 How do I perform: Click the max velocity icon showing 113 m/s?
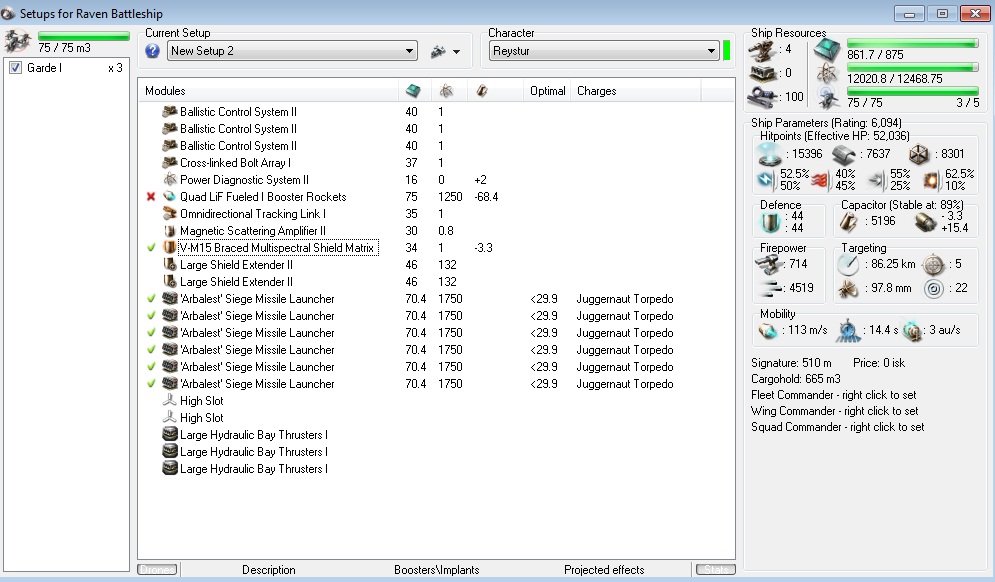(x=768, y=331)
